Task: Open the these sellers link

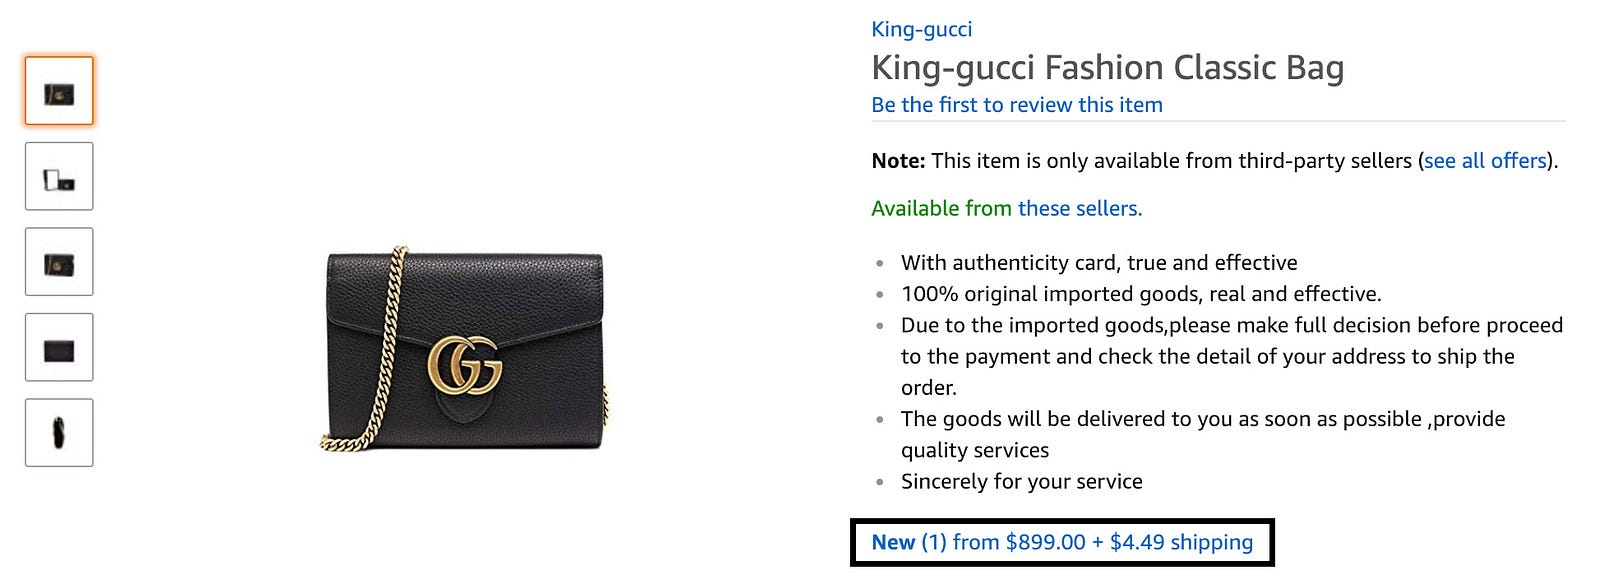Action: [x=1077, y=208]
